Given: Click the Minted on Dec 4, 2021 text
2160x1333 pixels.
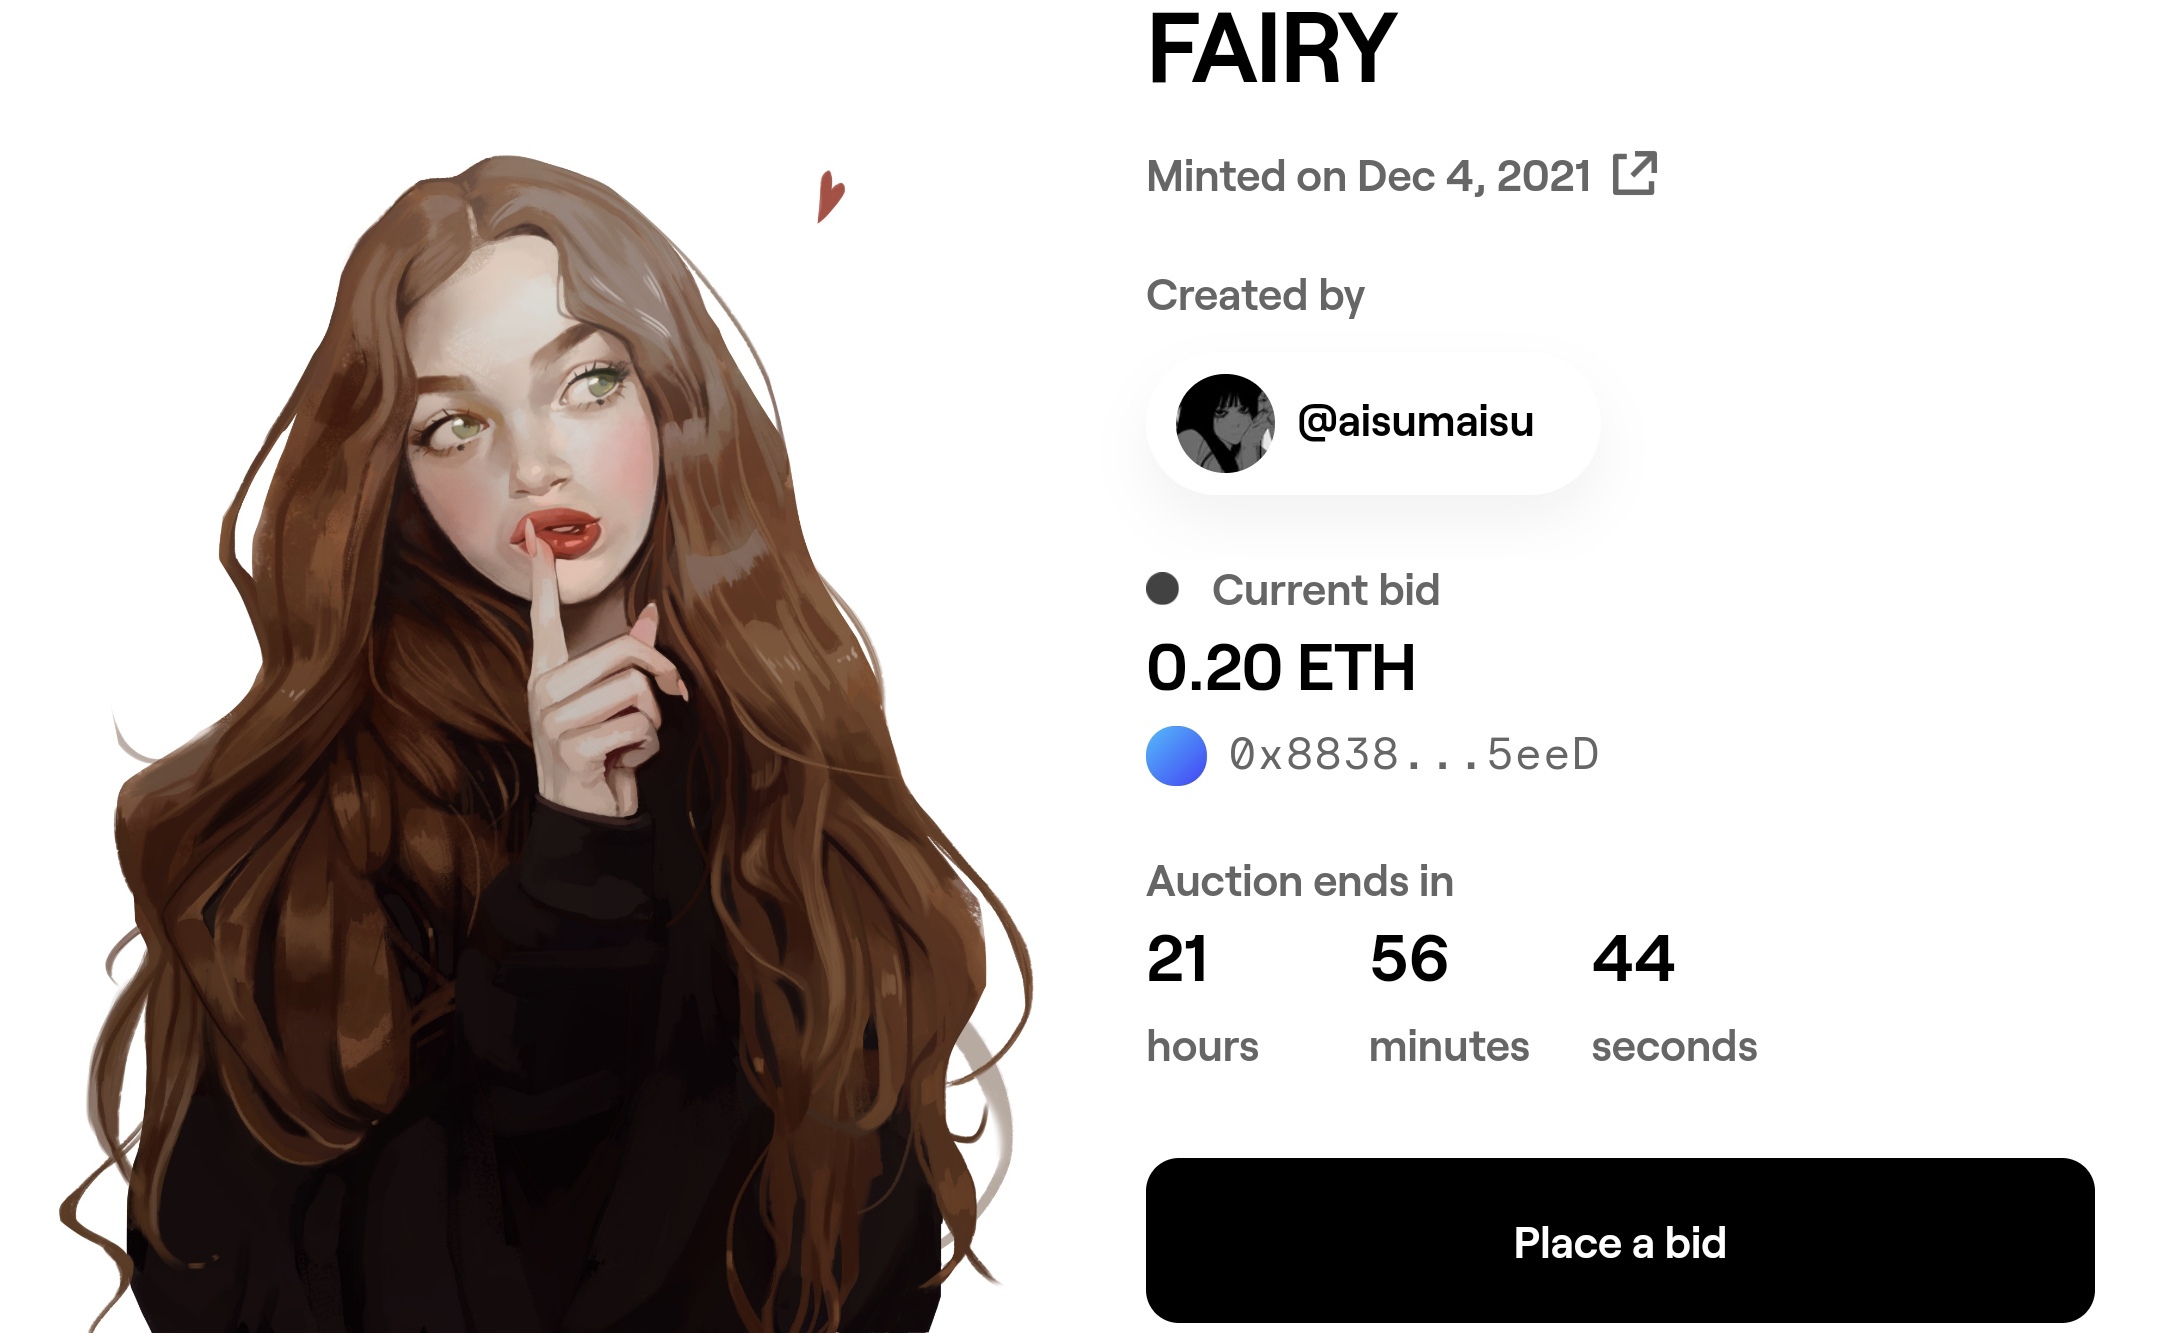Looking at the screenshot, I should coord(1368,176).
